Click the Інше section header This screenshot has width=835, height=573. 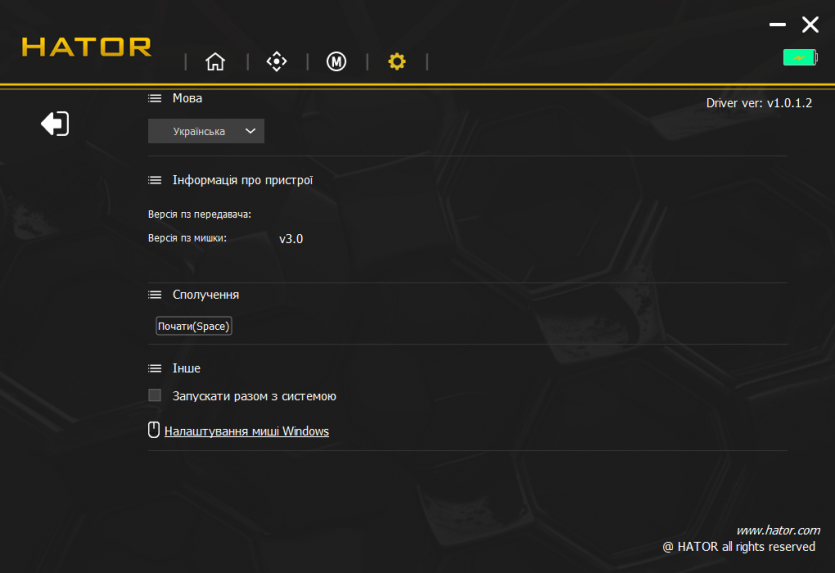[x=186, y=368]
